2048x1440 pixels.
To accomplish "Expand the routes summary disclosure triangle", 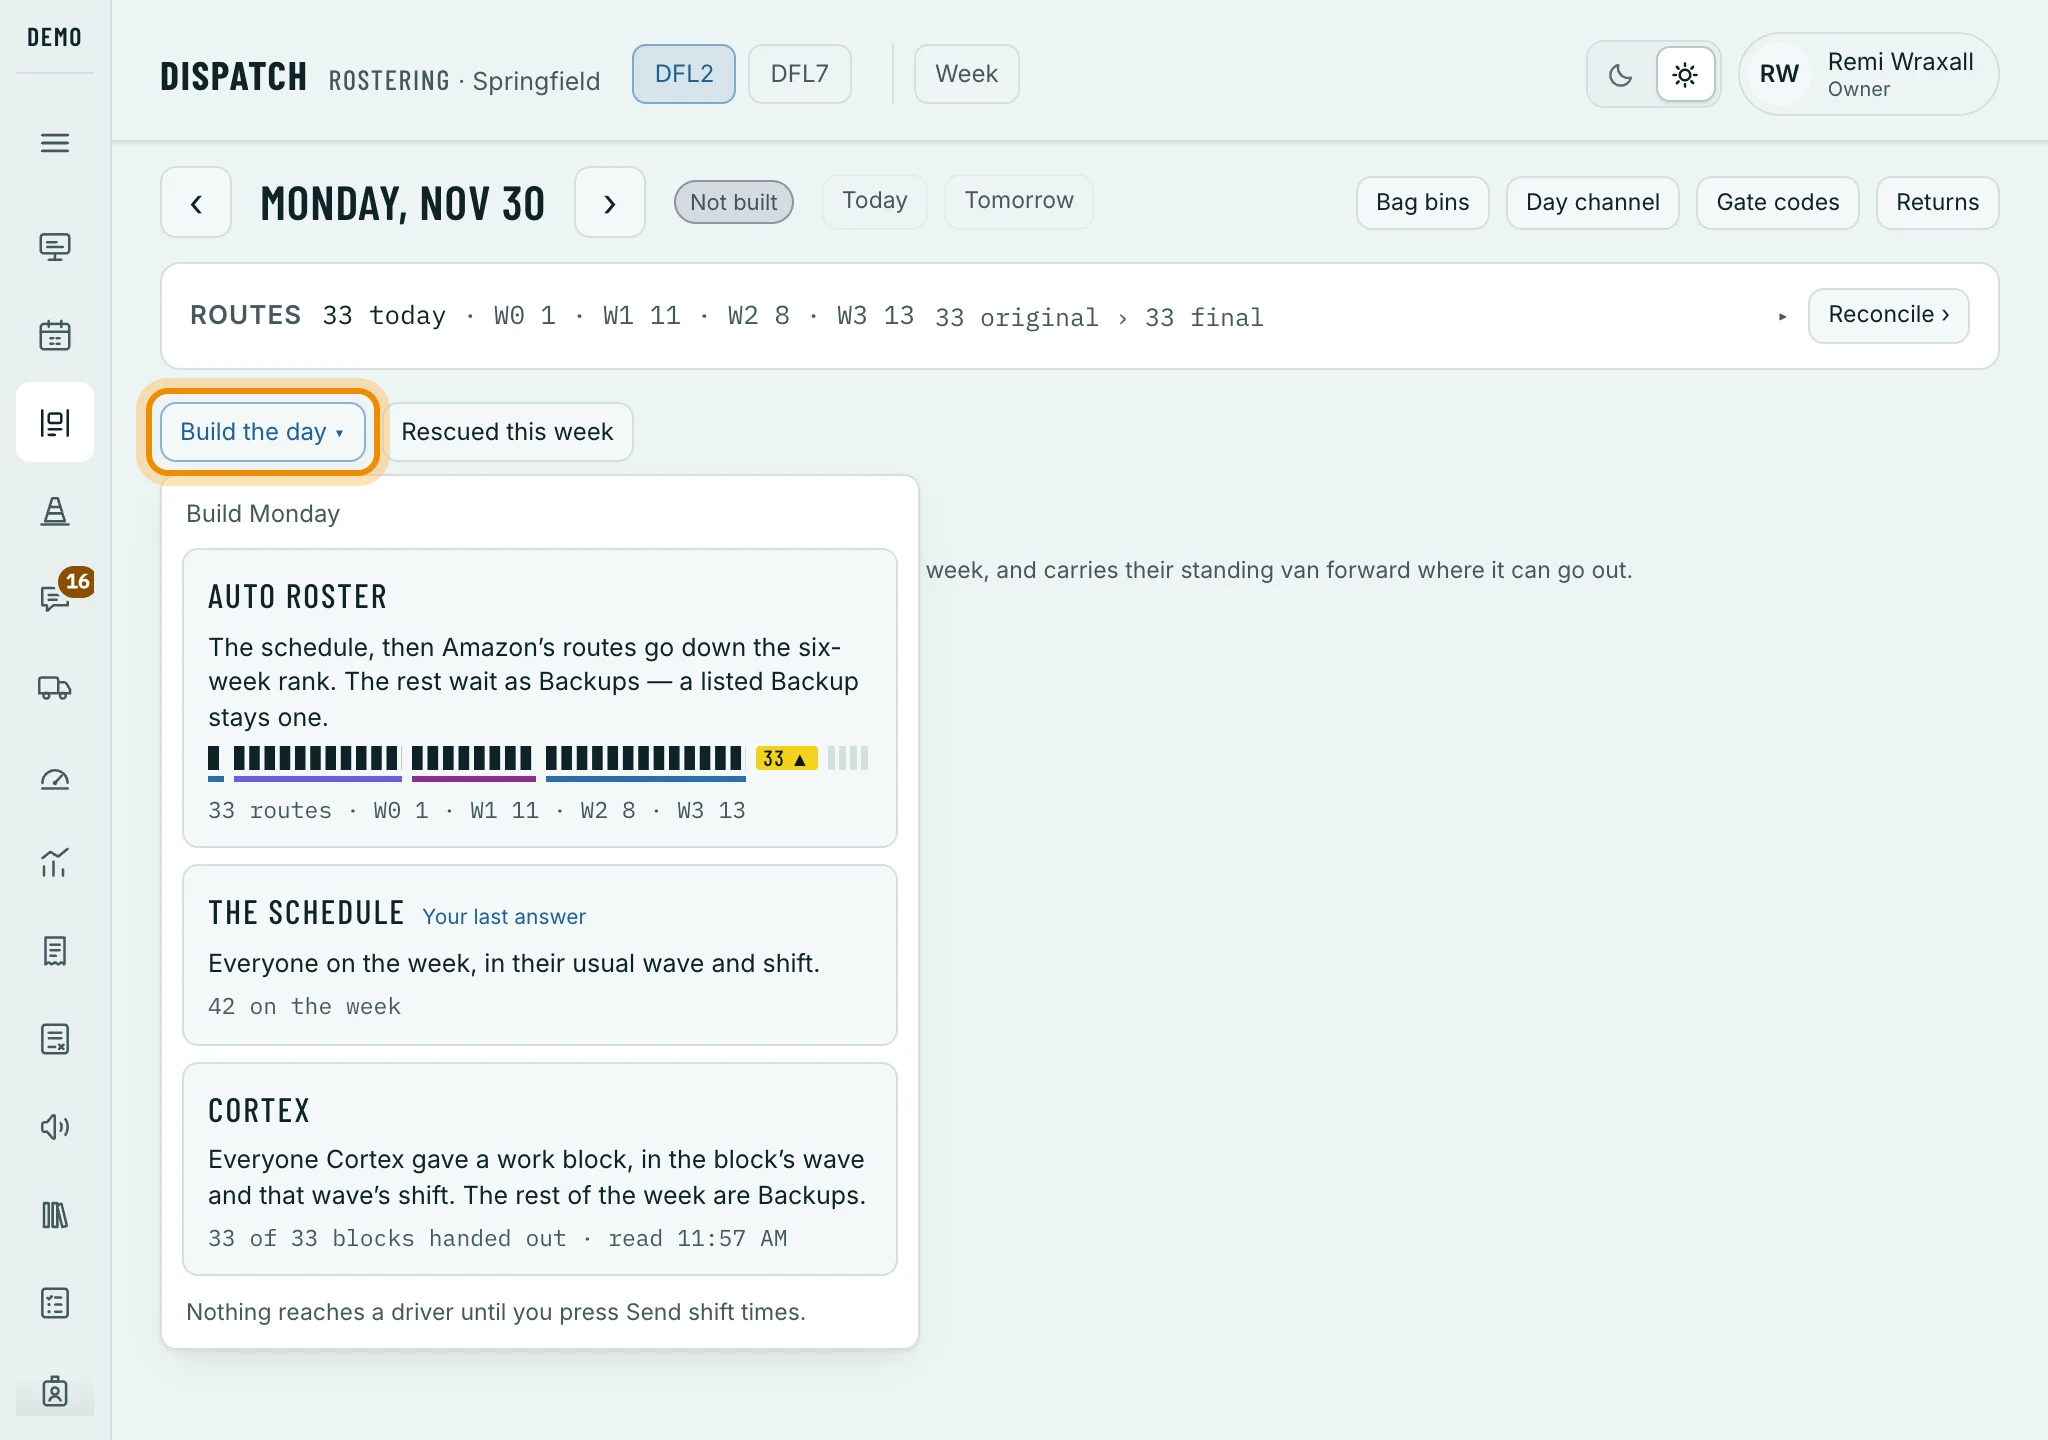I will (x=1782, y=317).
